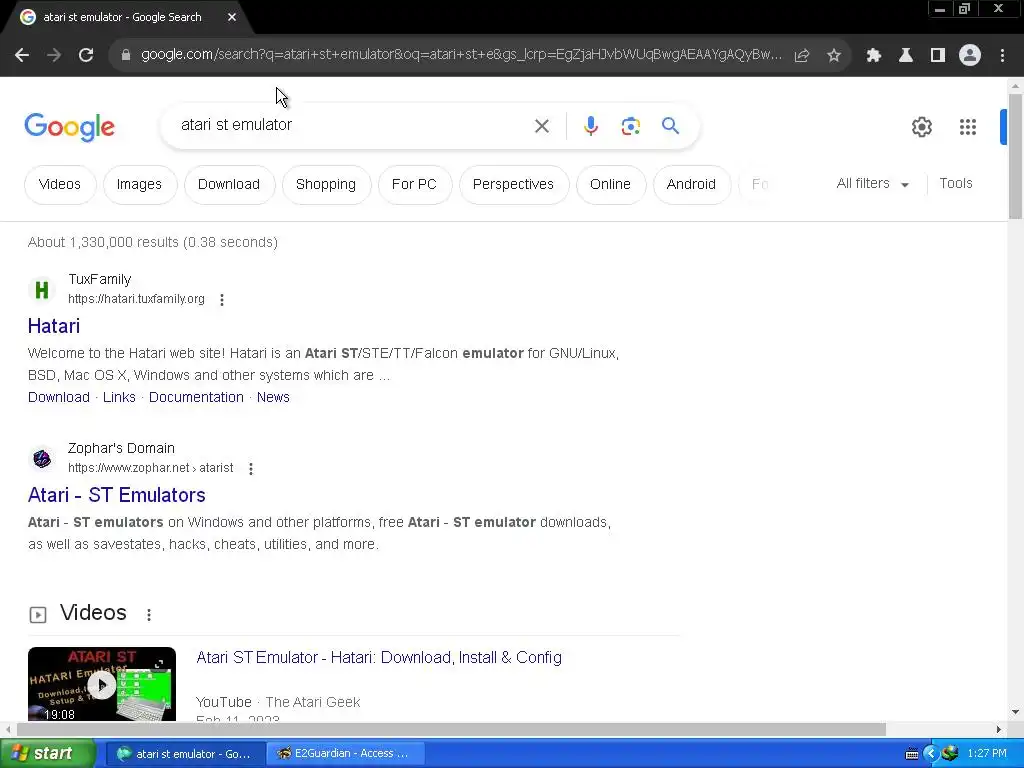
Task: Click the scroll-down arrow of the vertical scrollbar
Action: coord(1016,712)
